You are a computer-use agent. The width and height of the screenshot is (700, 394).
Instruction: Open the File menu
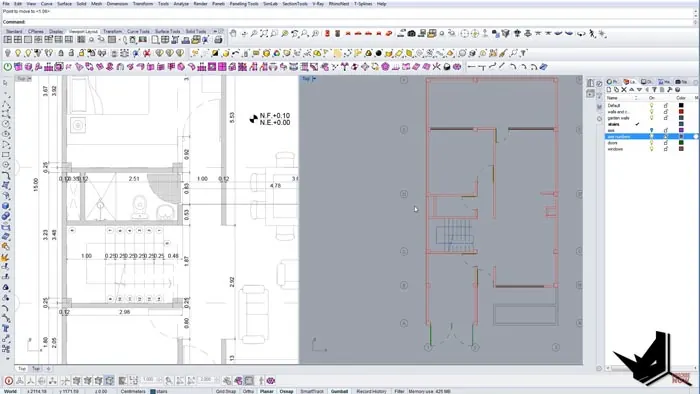[6, 4]
